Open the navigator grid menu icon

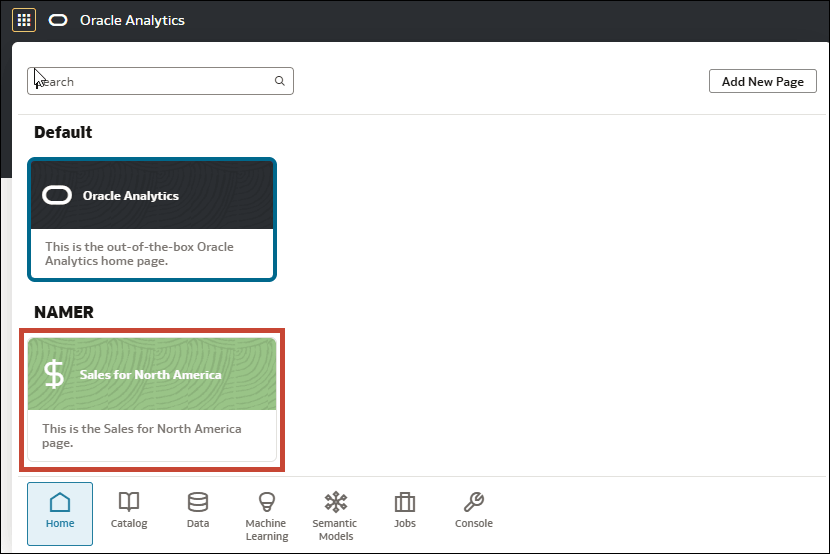point(24,20)
